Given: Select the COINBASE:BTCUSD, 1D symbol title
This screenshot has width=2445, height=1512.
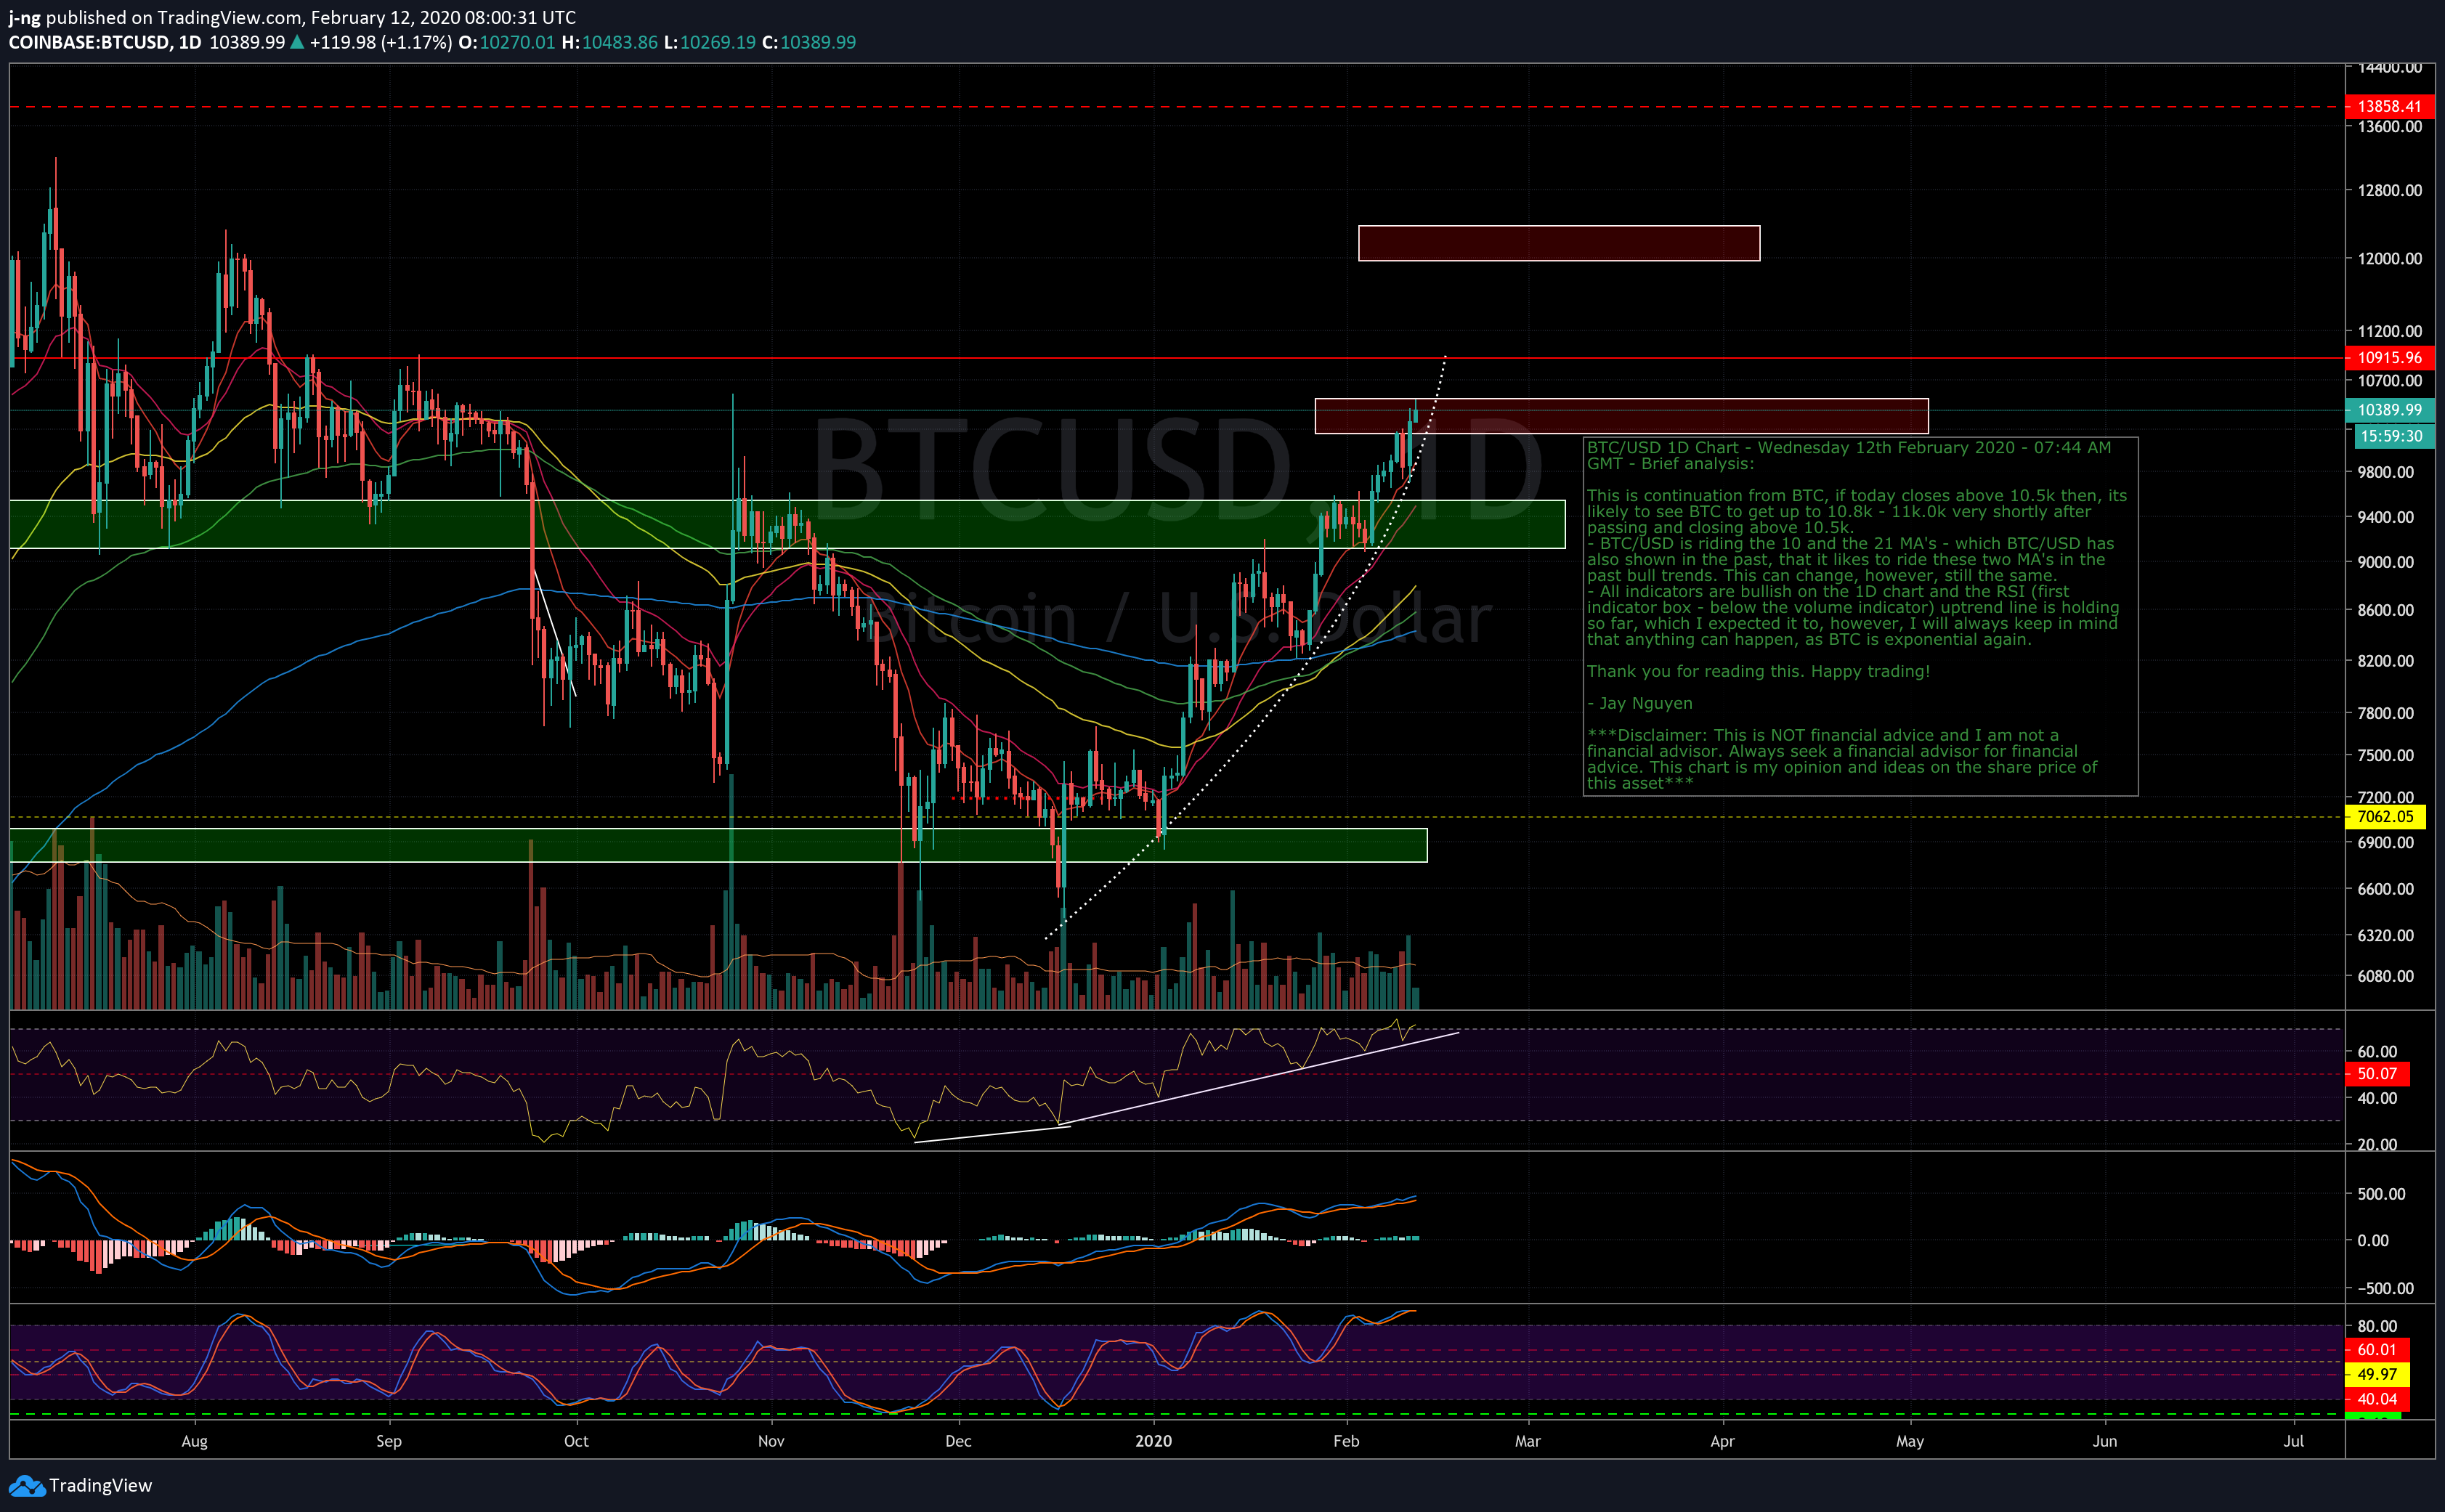Looking at the screenshot, I should coord(105,42).
